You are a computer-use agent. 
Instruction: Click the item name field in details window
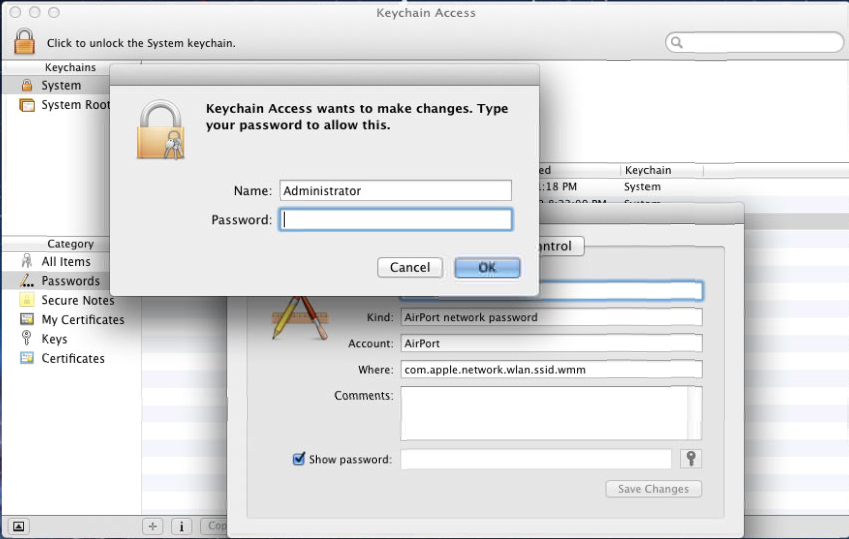(620, 291)
